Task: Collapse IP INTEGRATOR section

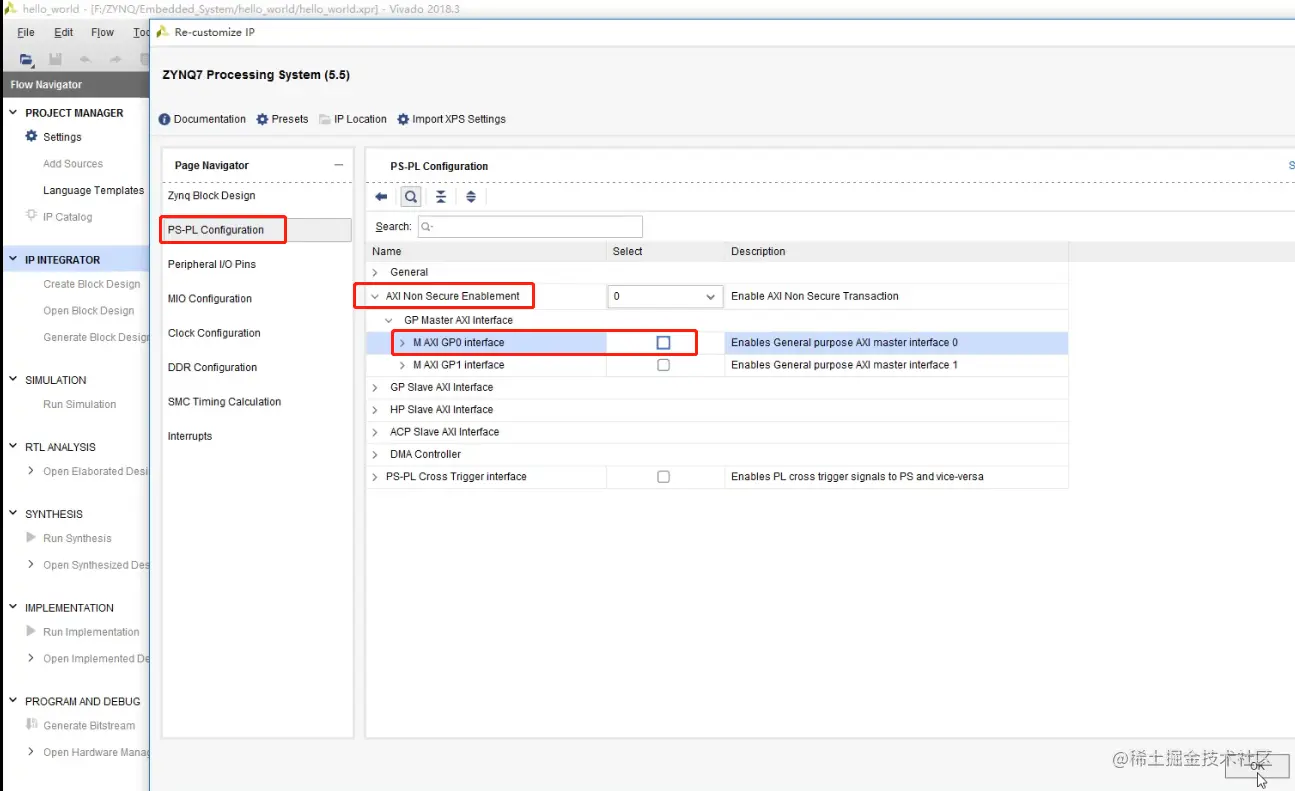Action: coord(13,260)
